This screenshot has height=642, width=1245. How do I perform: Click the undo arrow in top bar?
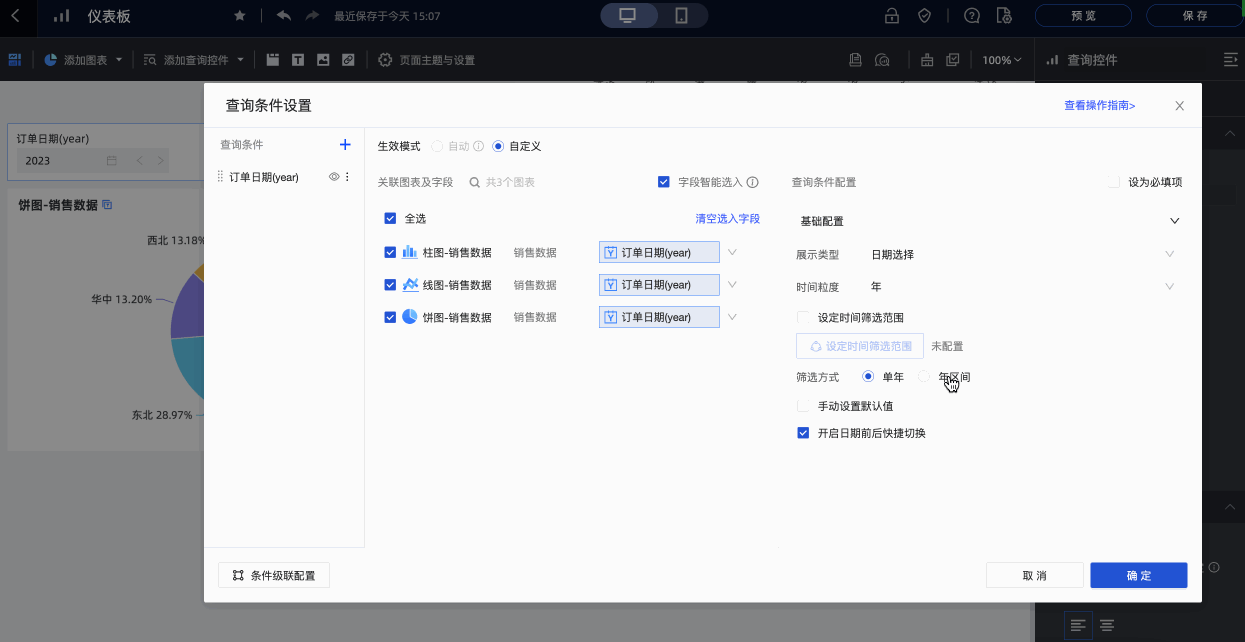284,16
